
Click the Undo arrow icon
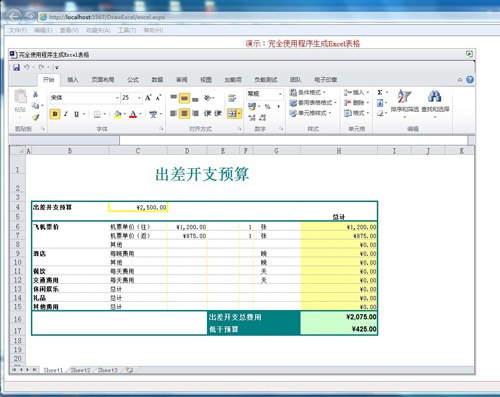26,67
